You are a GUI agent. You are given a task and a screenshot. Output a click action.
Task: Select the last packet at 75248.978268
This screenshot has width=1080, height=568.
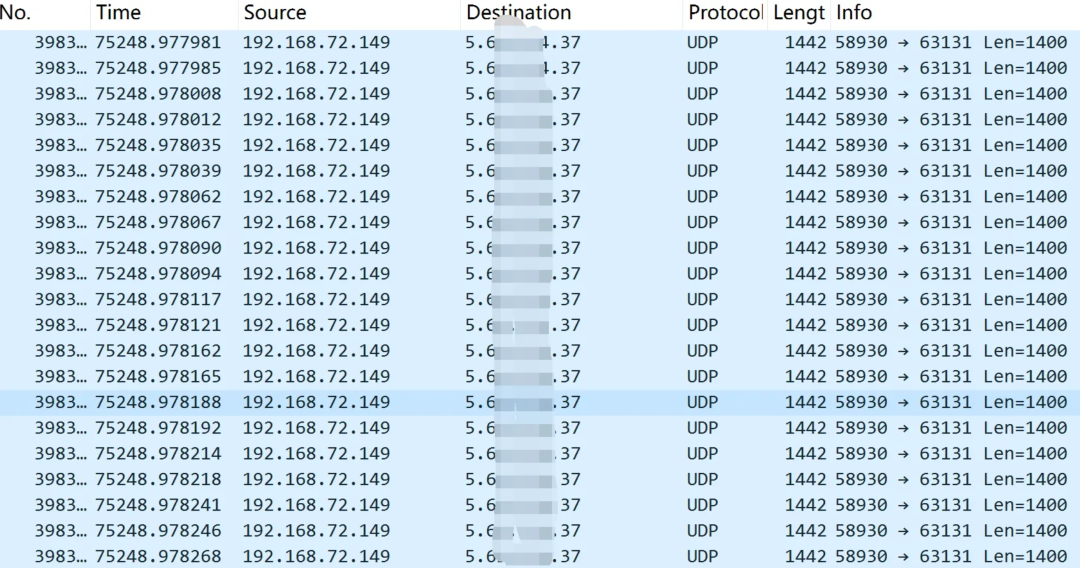158,556
